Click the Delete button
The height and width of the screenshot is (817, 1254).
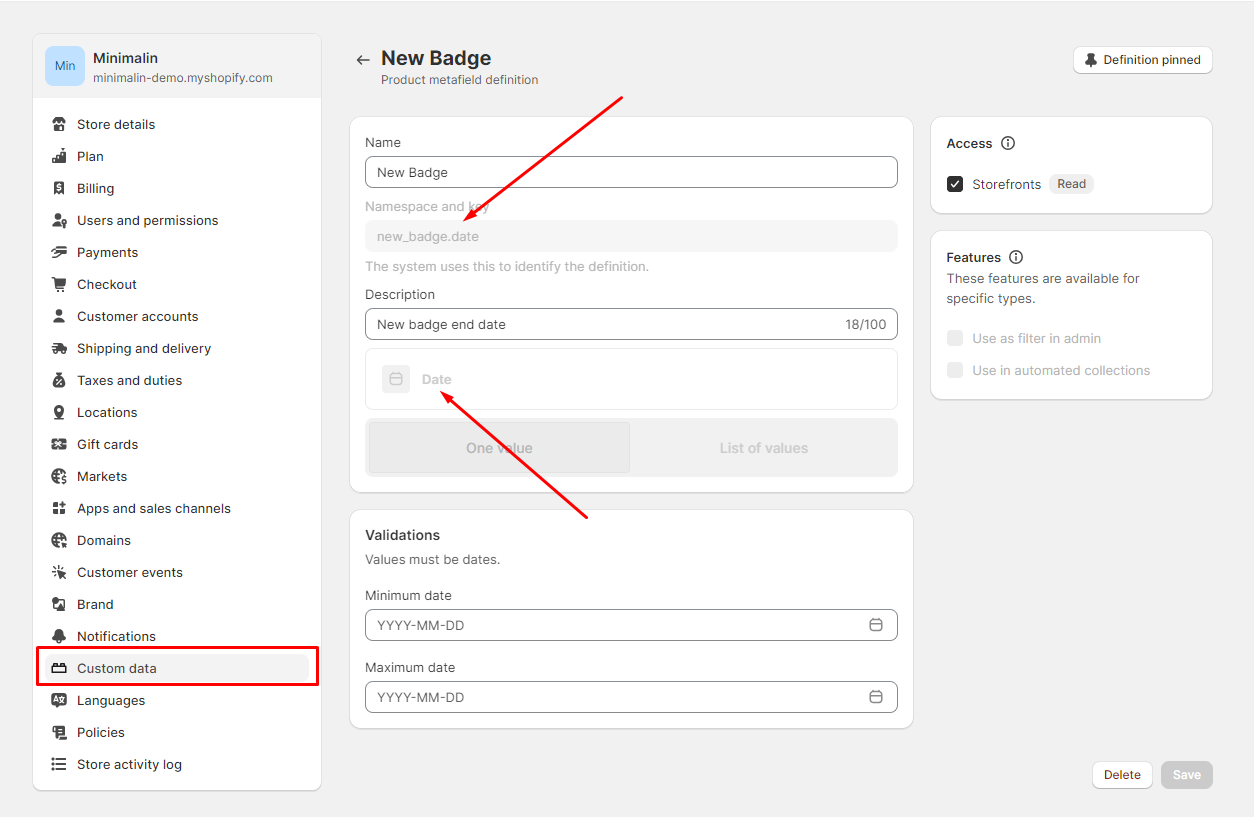[x=1122, y=775]
